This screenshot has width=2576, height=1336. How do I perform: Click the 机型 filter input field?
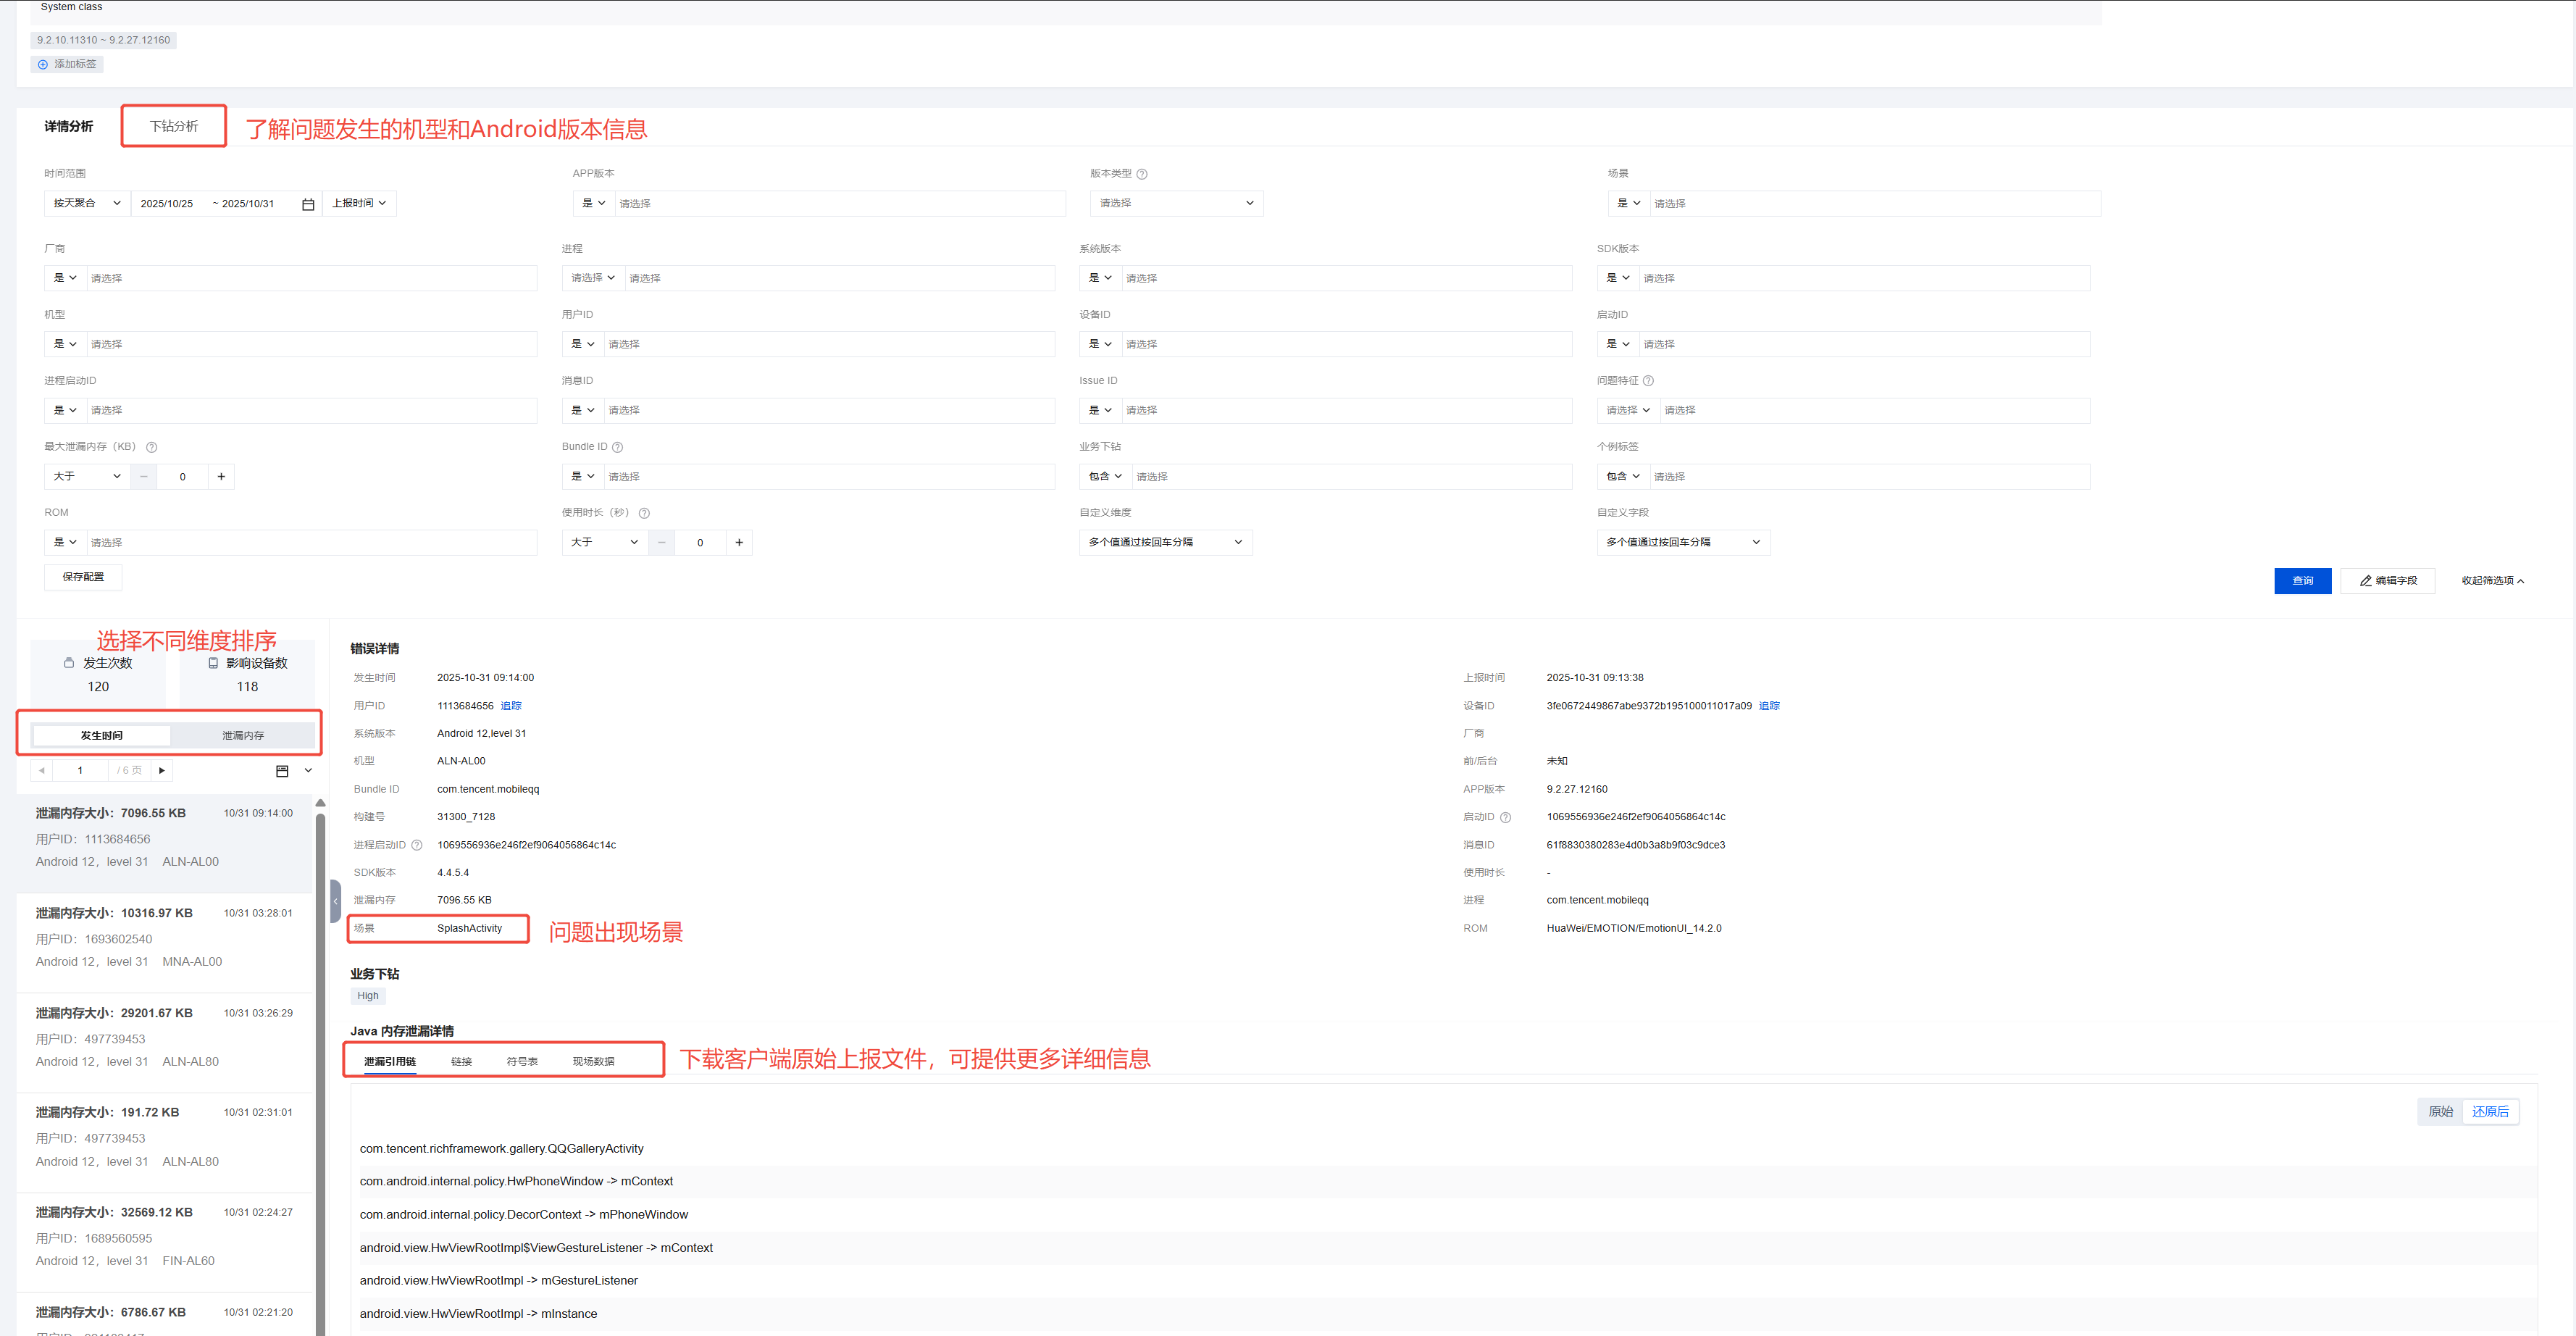(x=310, y=344)
